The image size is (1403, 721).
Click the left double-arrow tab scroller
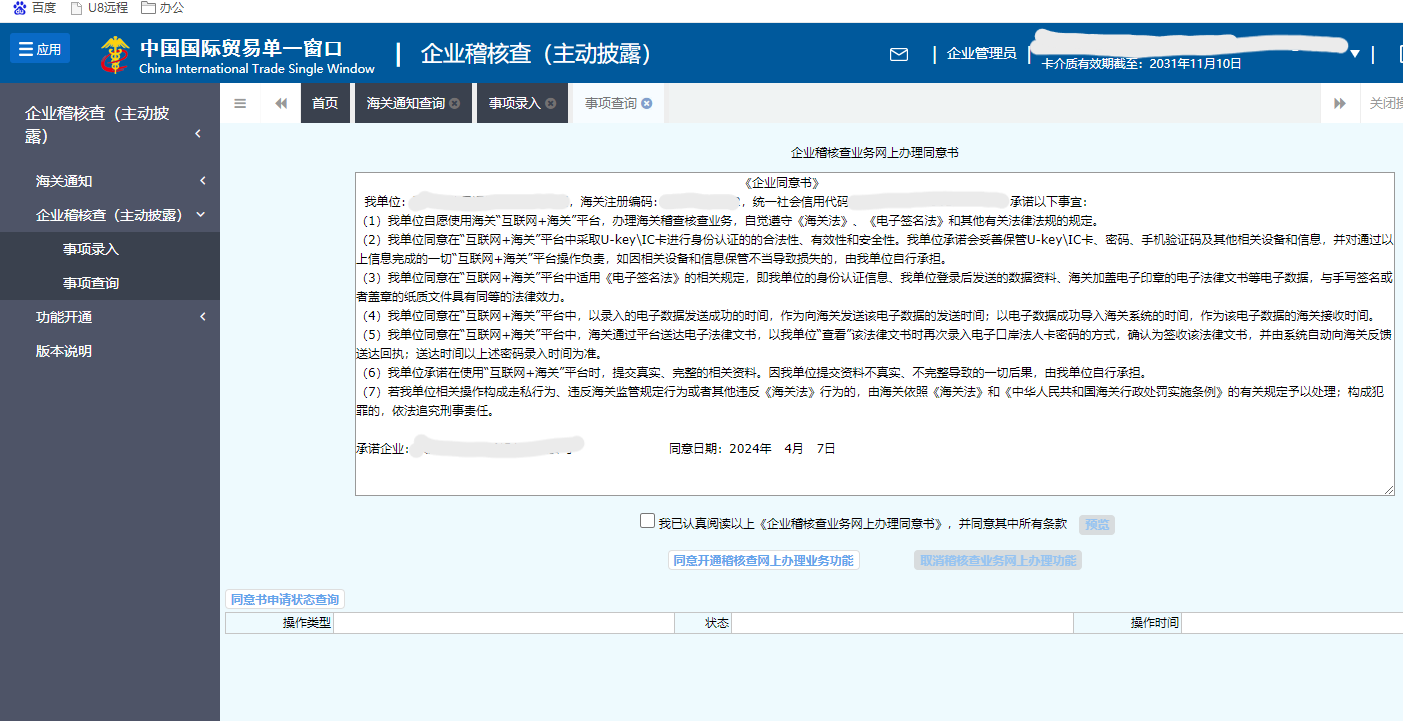coord(279,102)
